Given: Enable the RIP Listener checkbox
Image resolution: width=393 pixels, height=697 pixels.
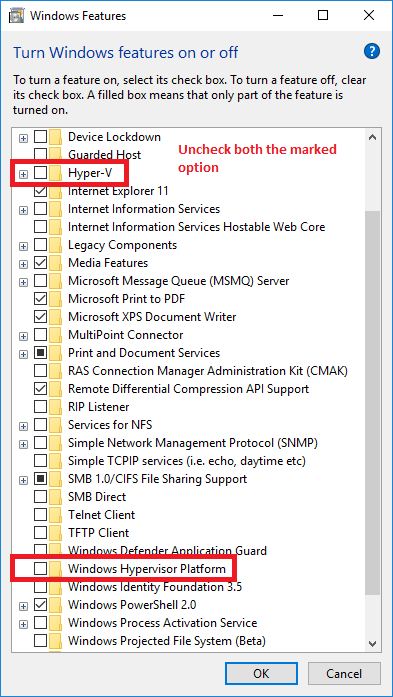Looking at the screenshot, I should [x=40, y=407].
